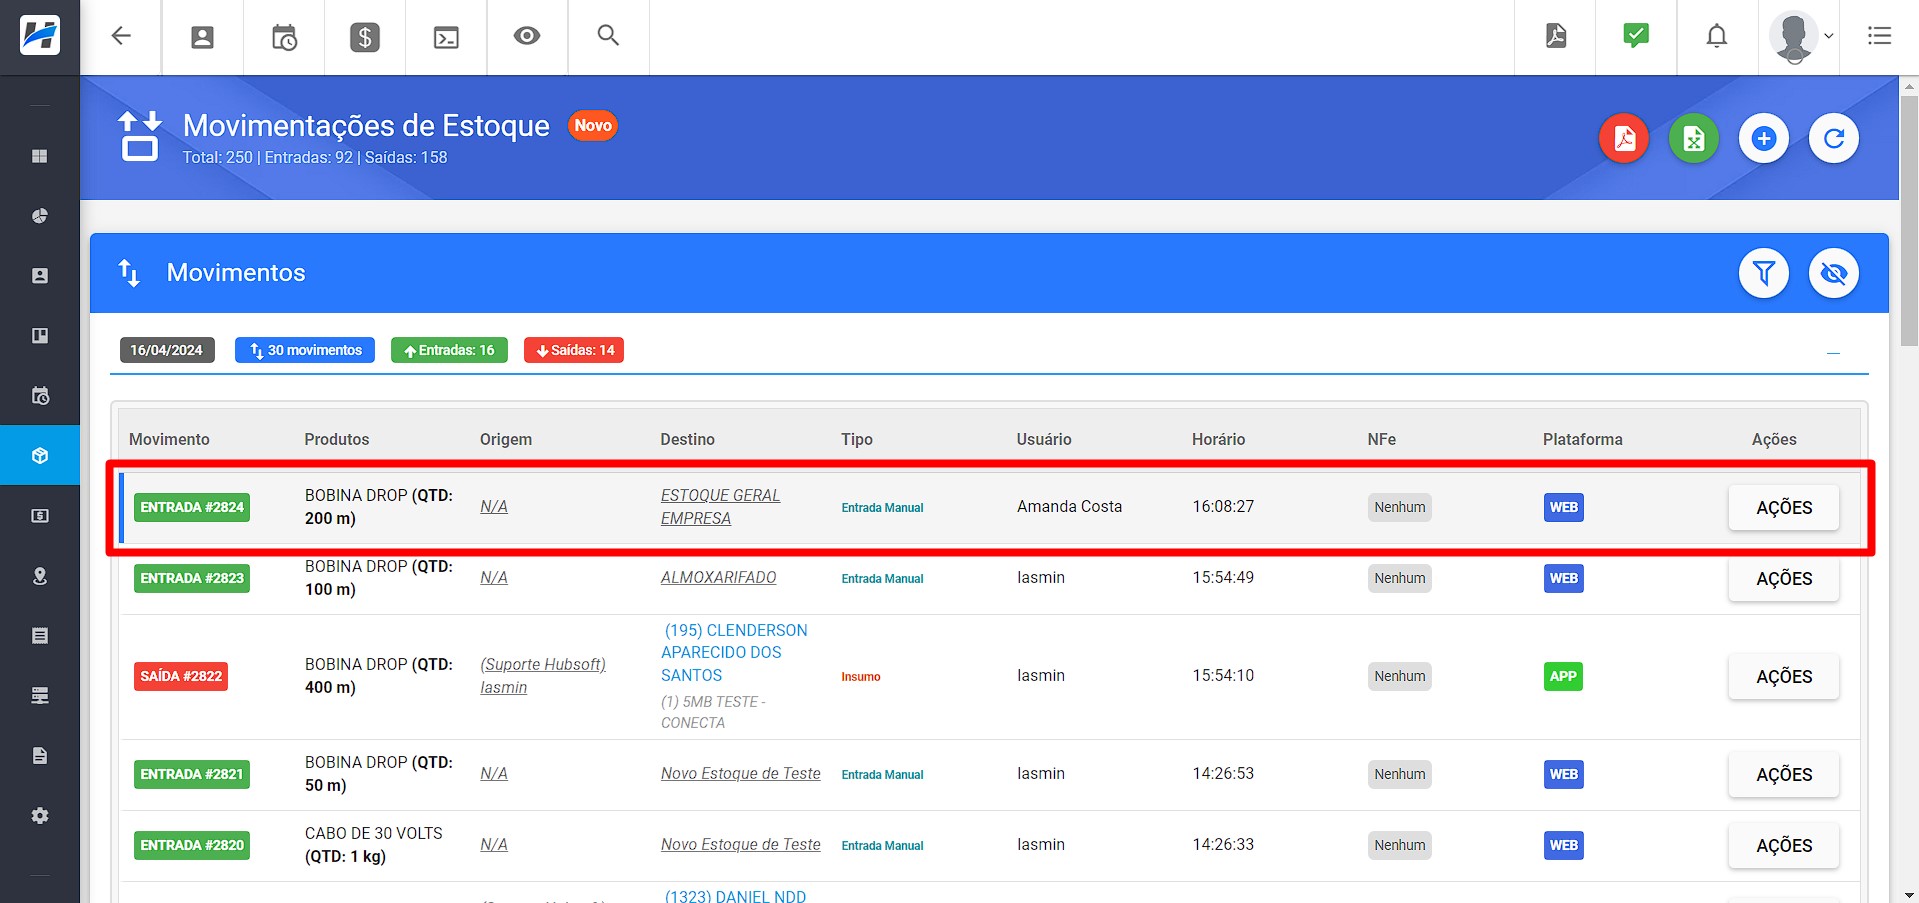This screenshot has width=1919, height=903.
Task: Click ENTRADA #2821 badge
Action: pyautogui.click(x=192, y=775)
